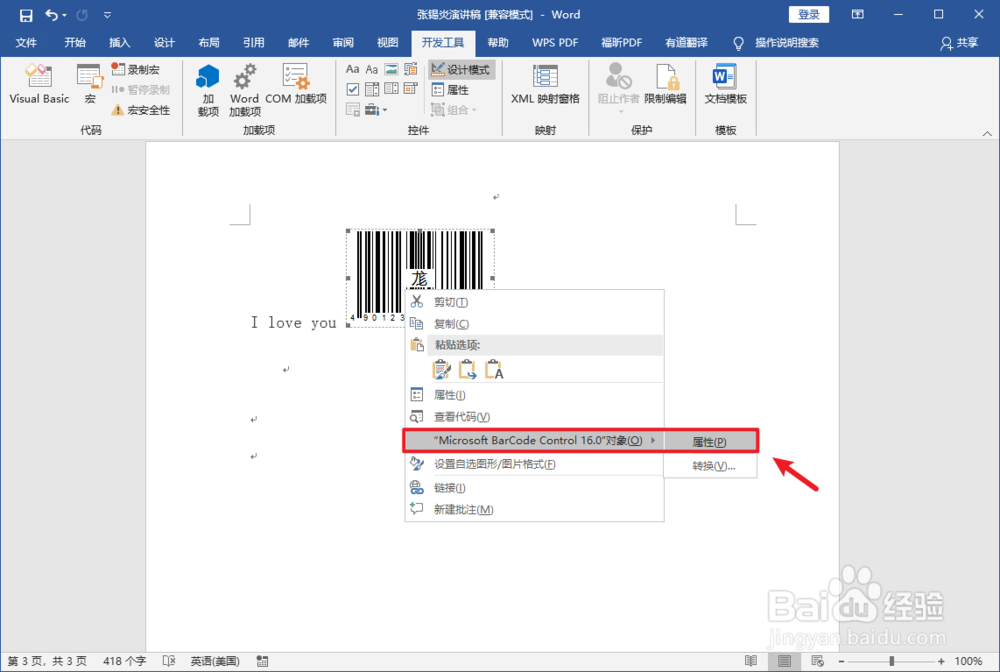The width and height of the screenshot is (1000, 672).
Task: Switch to the 引用 tab
Action: [x=253, y=43]
